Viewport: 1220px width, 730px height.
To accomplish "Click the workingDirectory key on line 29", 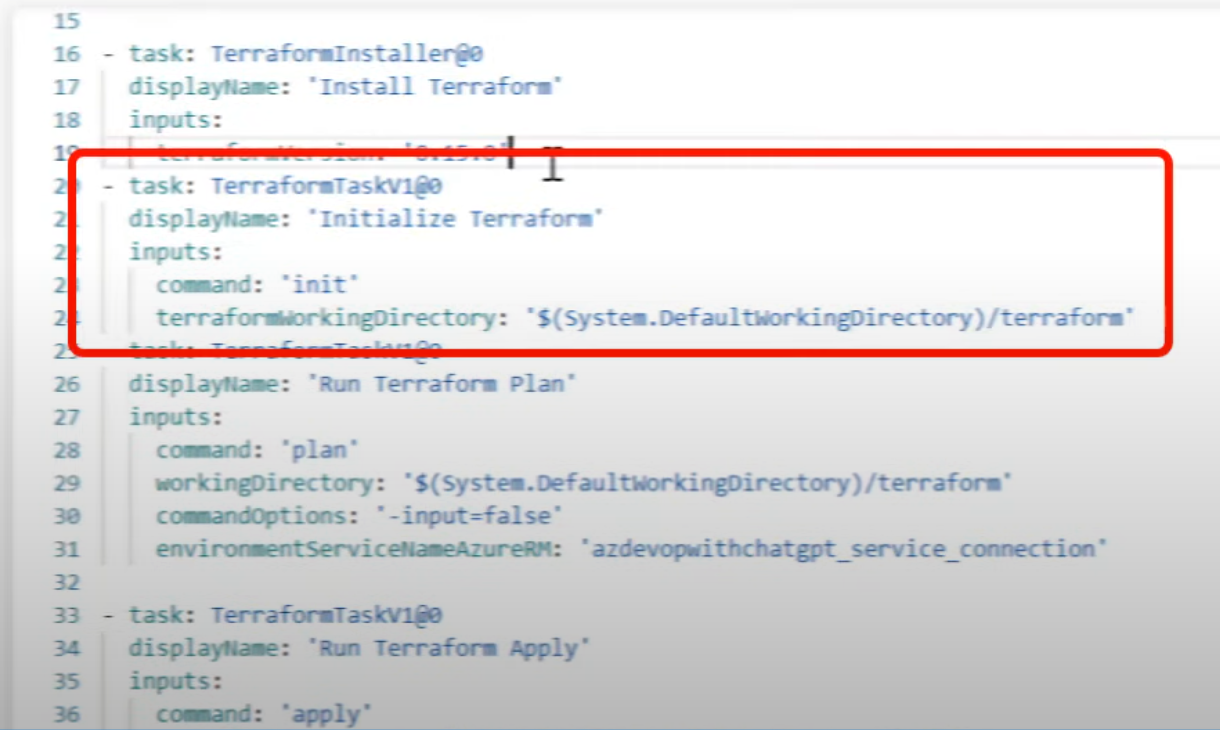I will pyautogui.click(x=262, y=483).
